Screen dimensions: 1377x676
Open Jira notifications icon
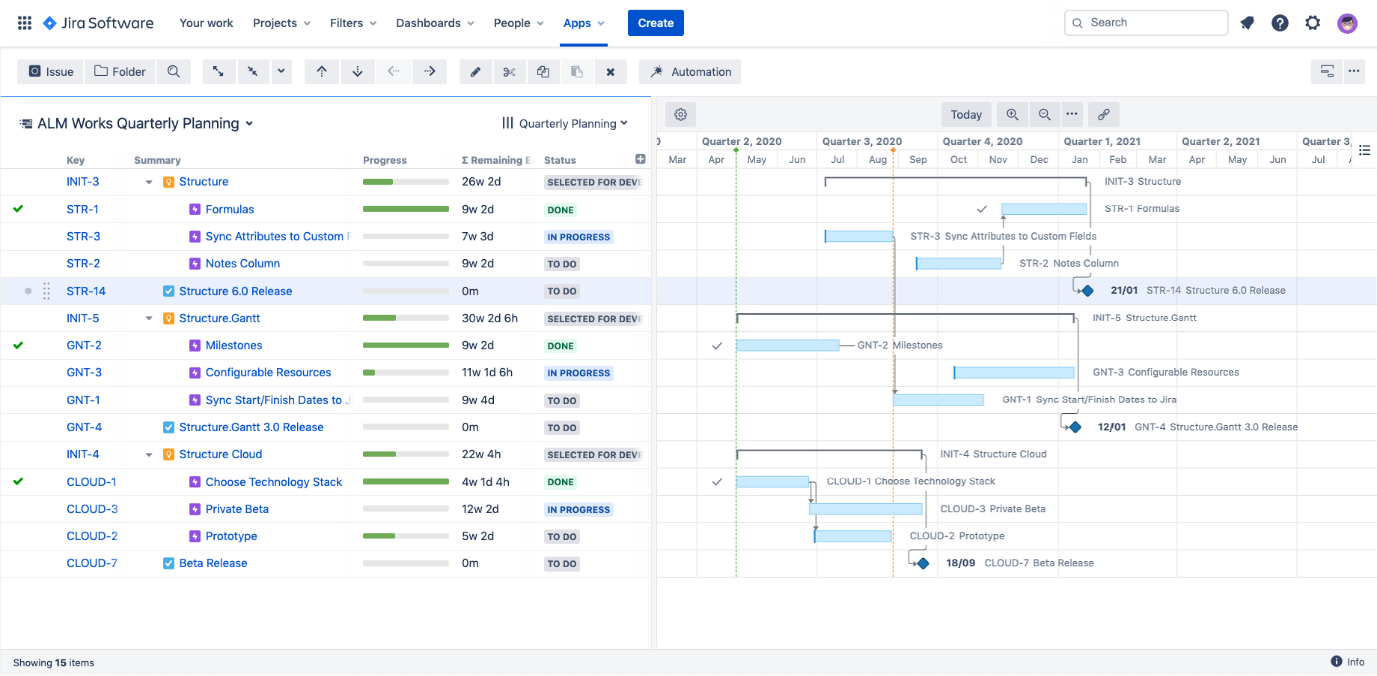1247,23
